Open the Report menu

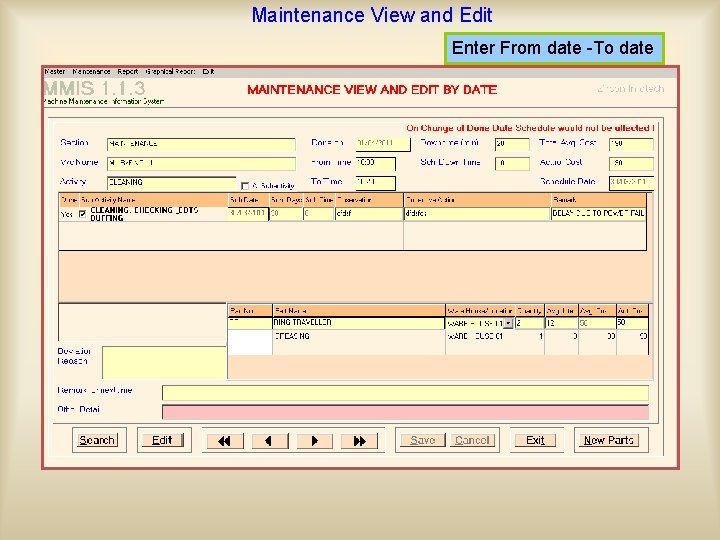pyautogui.click(x=127, y=72)
